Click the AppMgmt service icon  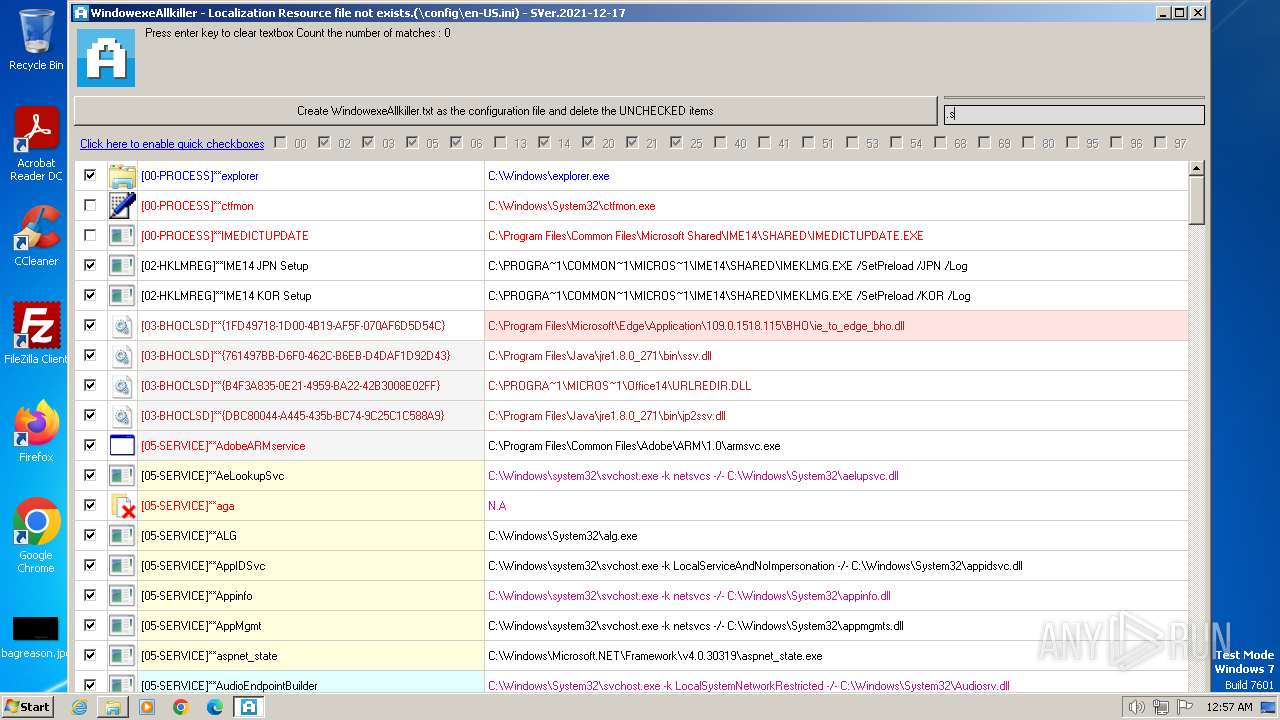point(122,626)
